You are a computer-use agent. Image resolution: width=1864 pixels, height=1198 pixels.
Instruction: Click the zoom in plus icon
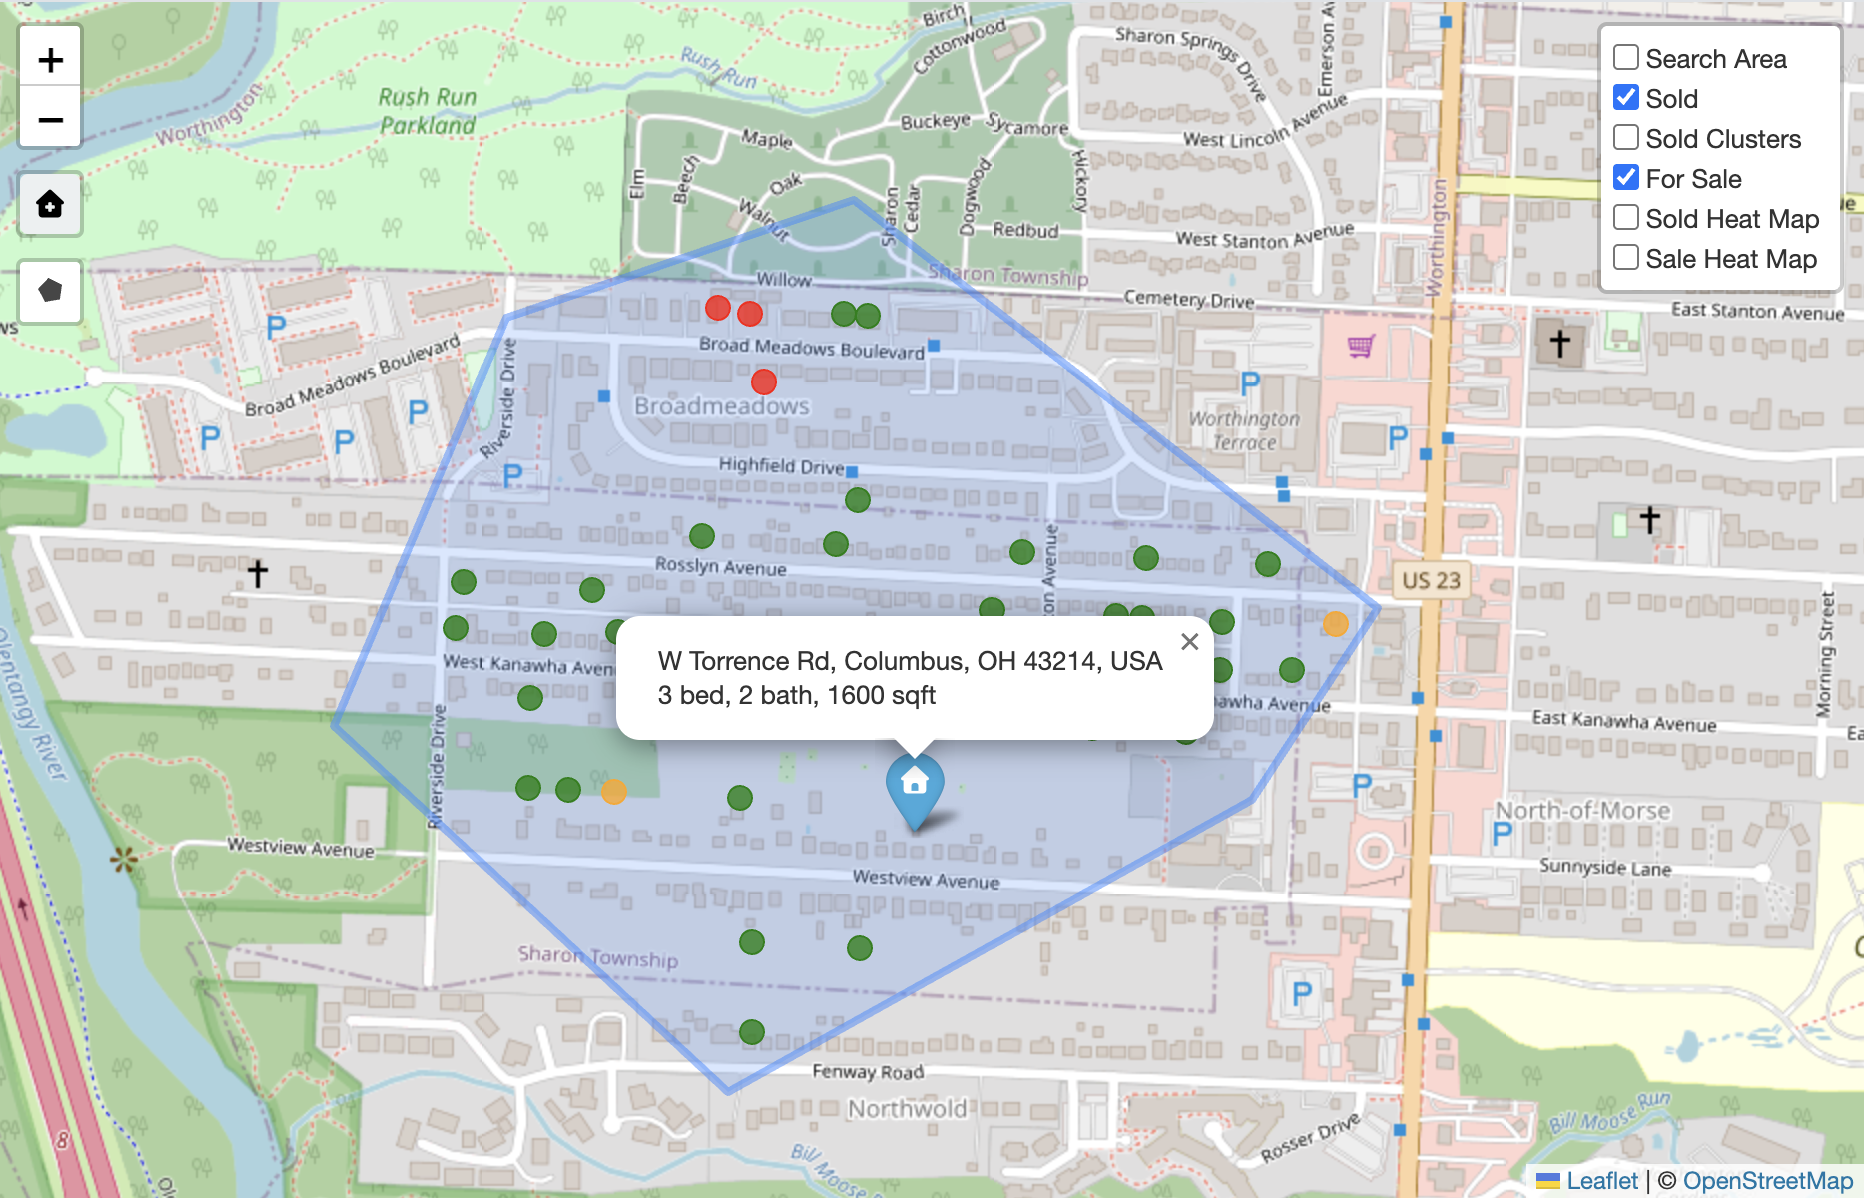tap(49, 58)
